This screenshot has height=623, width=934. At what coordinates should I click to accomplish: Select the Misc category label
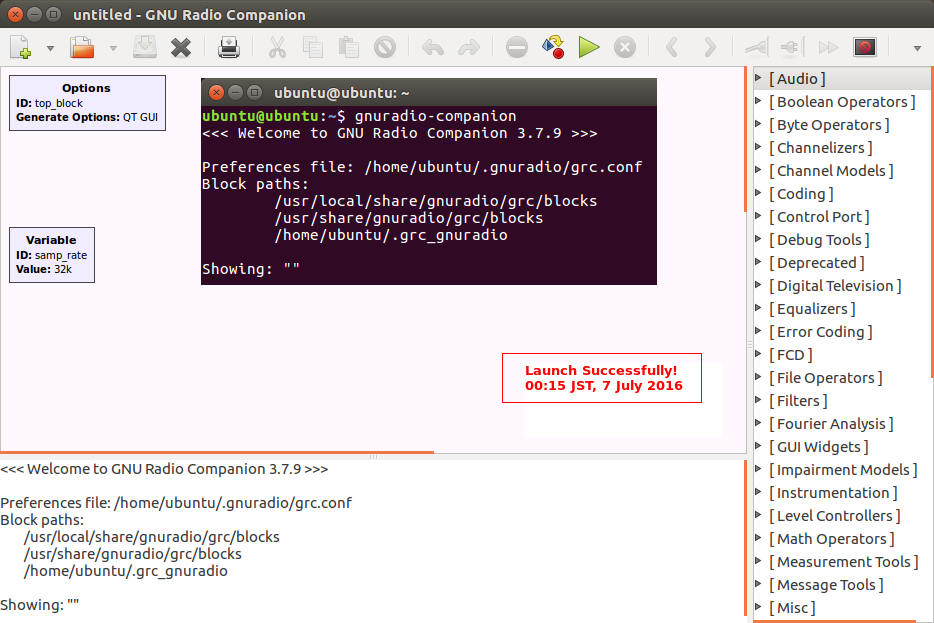tap(792, 608)
